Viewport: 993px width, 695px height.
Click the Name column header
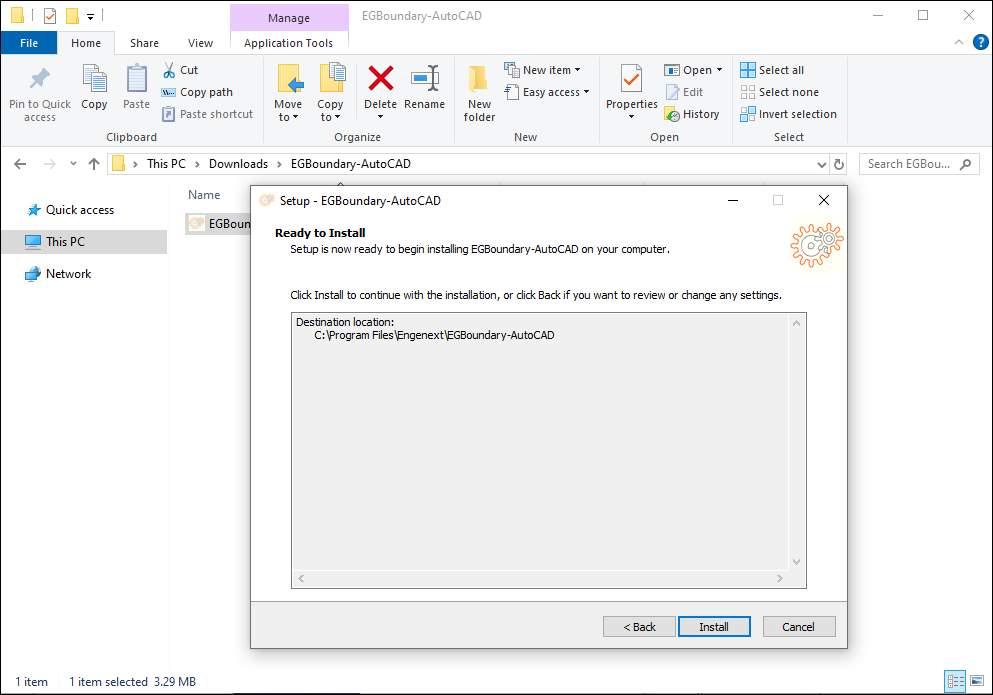[204, 195]
